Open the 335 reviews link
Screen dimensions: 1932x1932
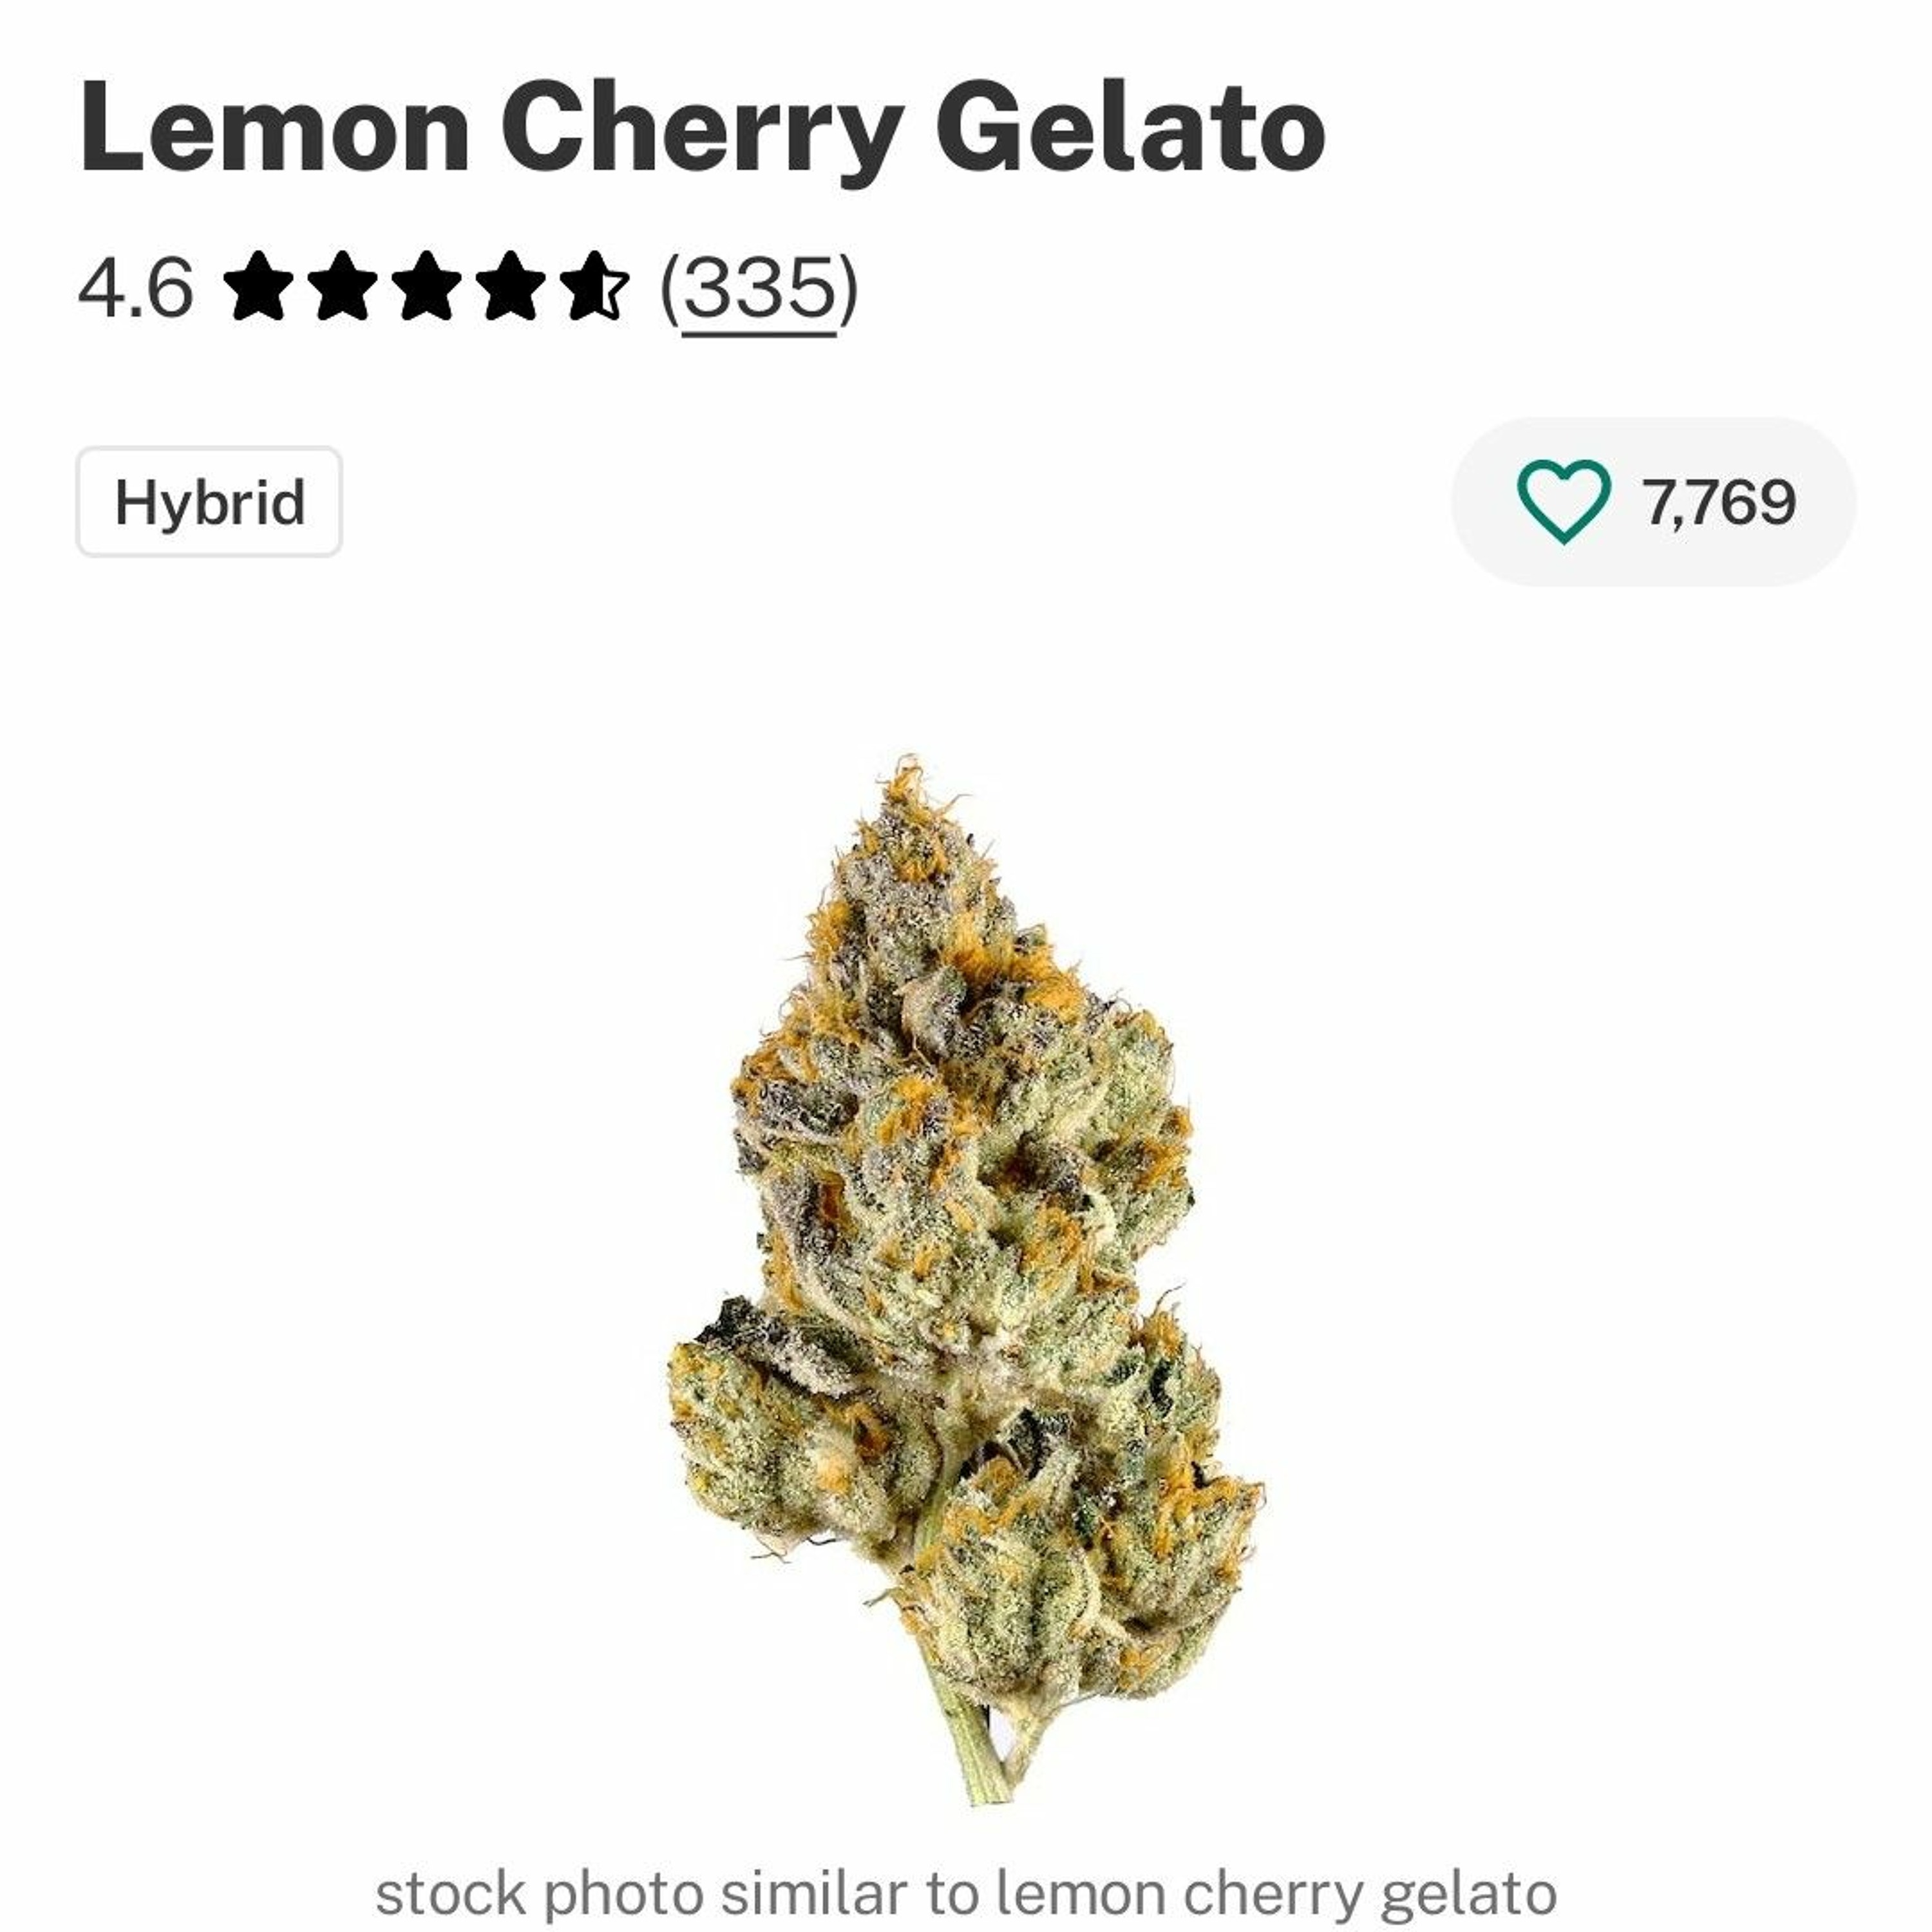point(759,289)
